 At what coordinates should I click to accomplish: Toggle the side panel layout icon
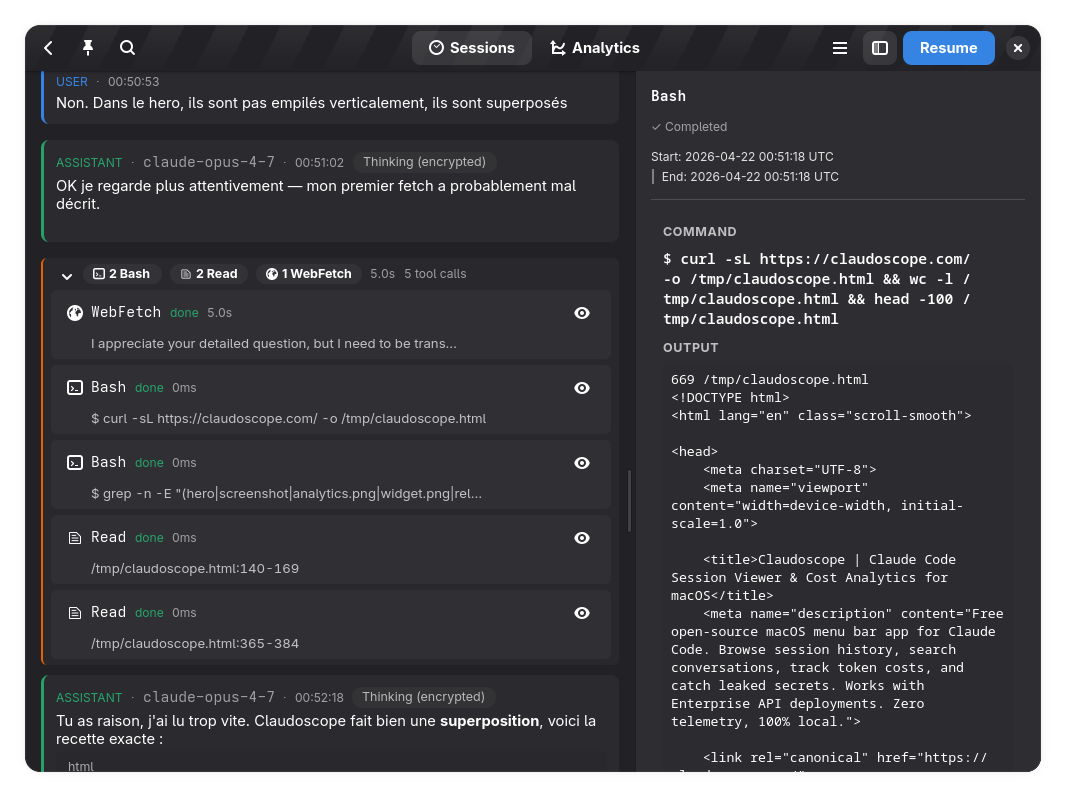[x=880, y=48]
